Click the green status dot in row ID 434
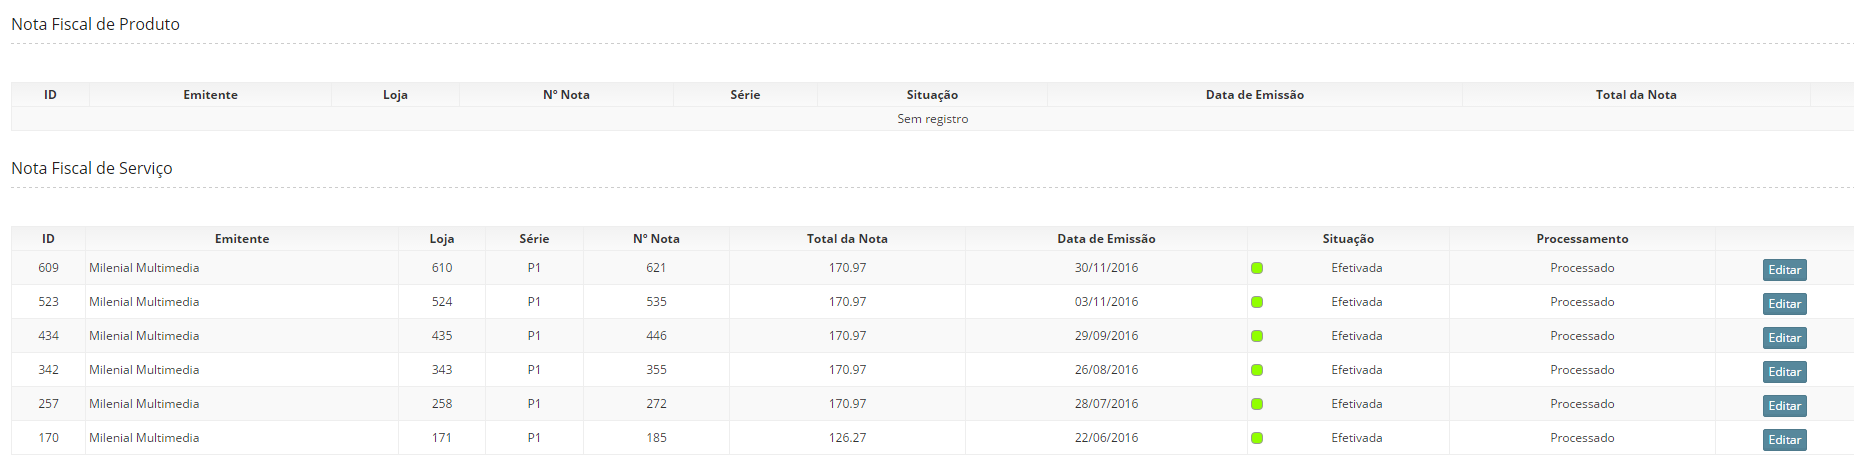 tap(1257, 336)
